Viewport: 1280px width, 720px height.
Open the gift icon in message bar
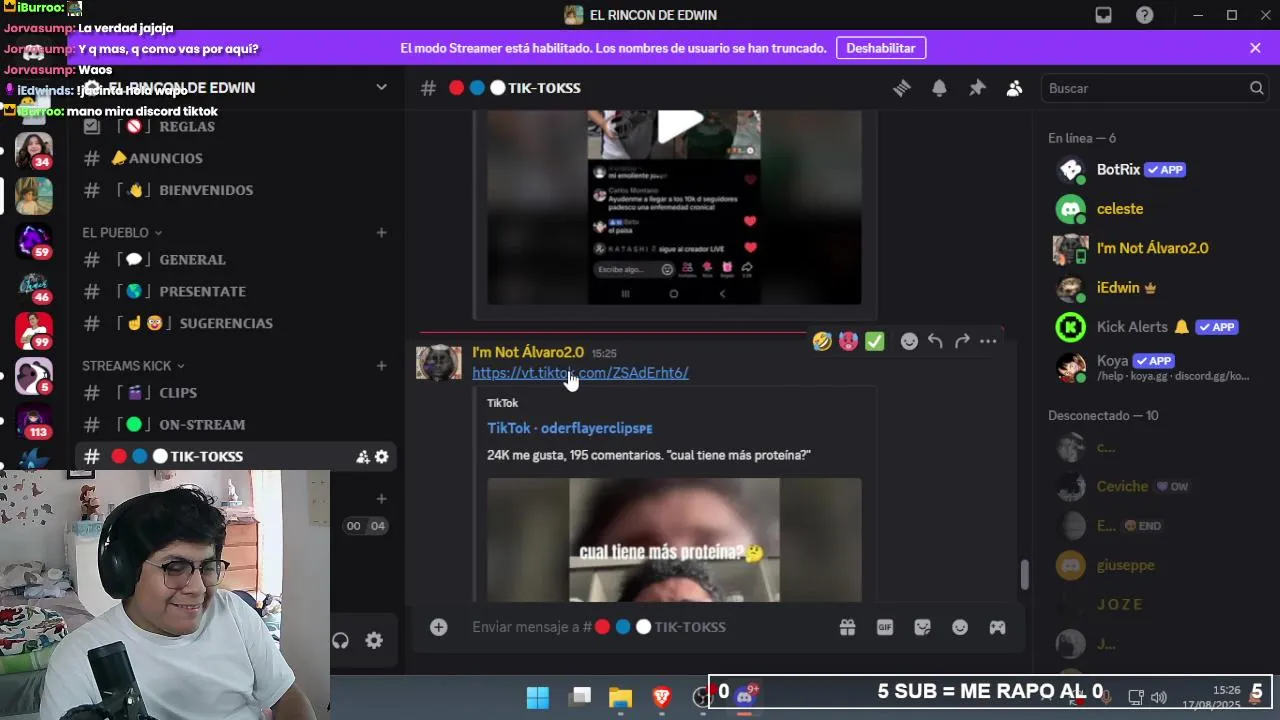847,627
